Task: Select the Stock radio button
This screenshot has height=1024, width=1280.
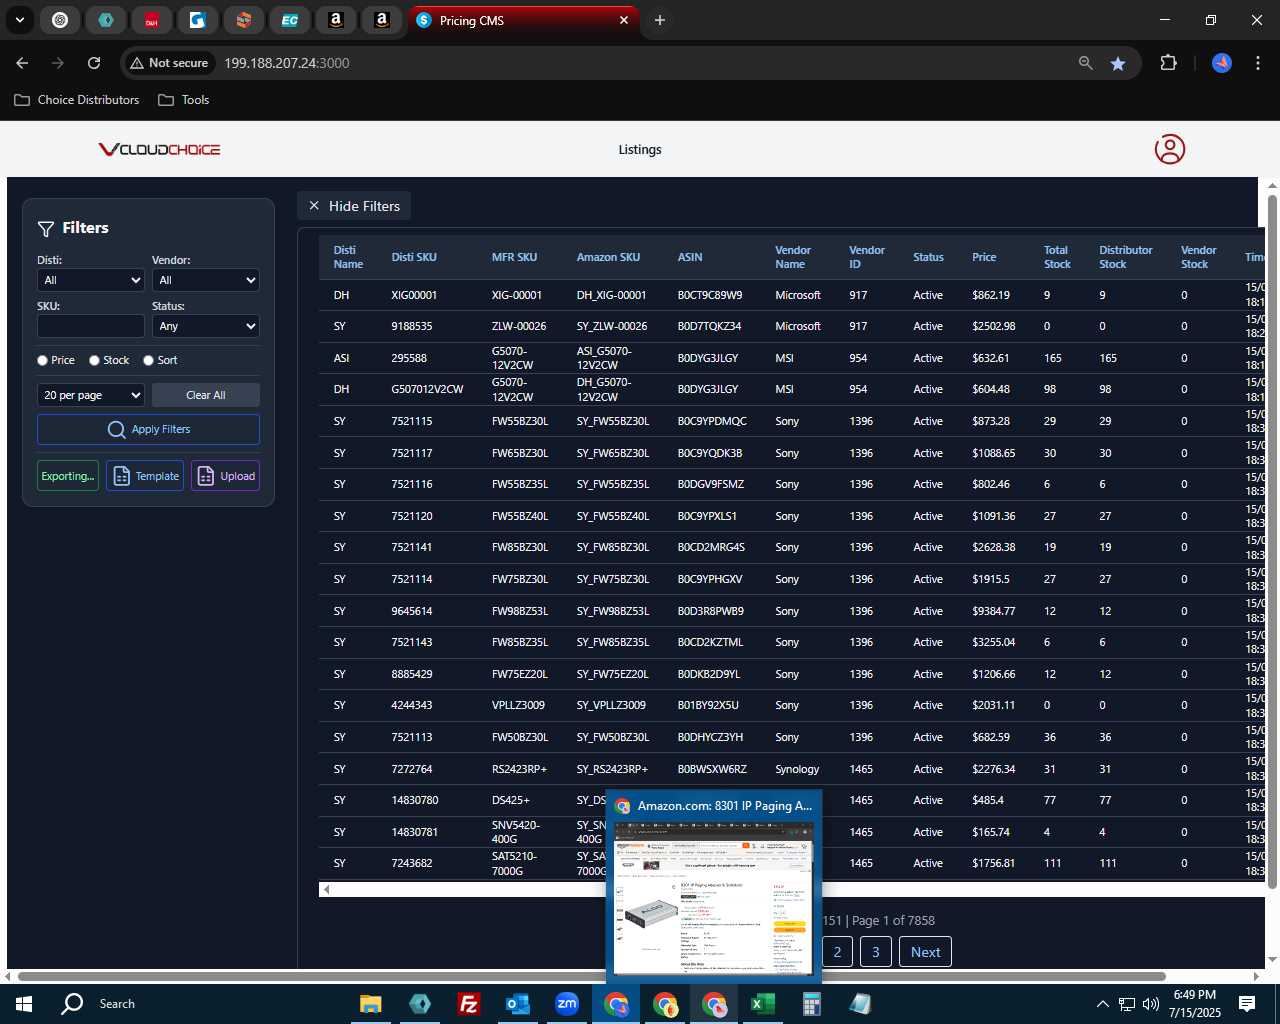Action: tap(94, 360)
